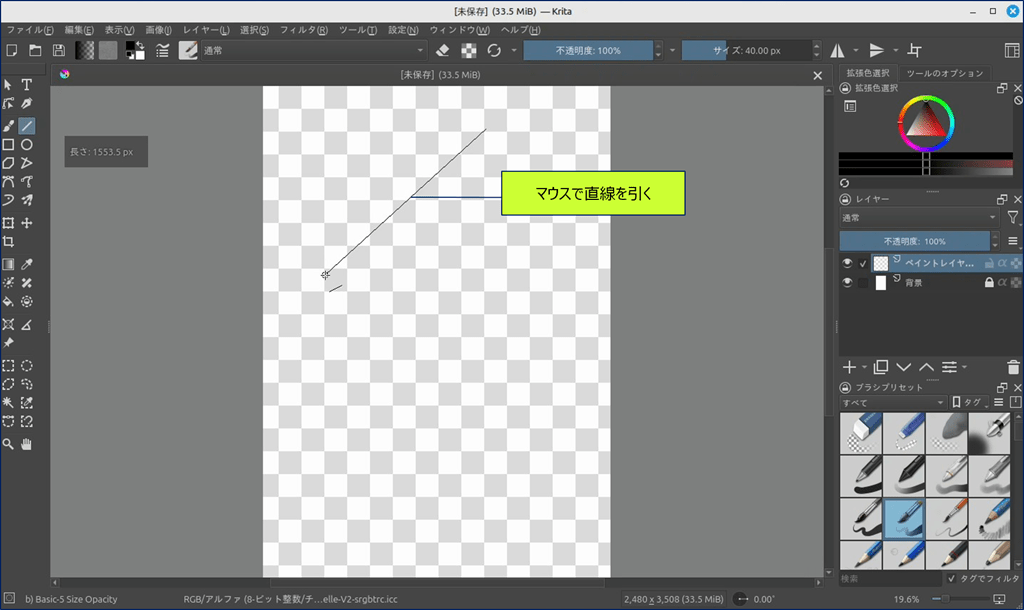Toggle visibility of the ペイントレイヤー layer
The width and height of the screenshot is (1024, 610).
pos(847,263)
